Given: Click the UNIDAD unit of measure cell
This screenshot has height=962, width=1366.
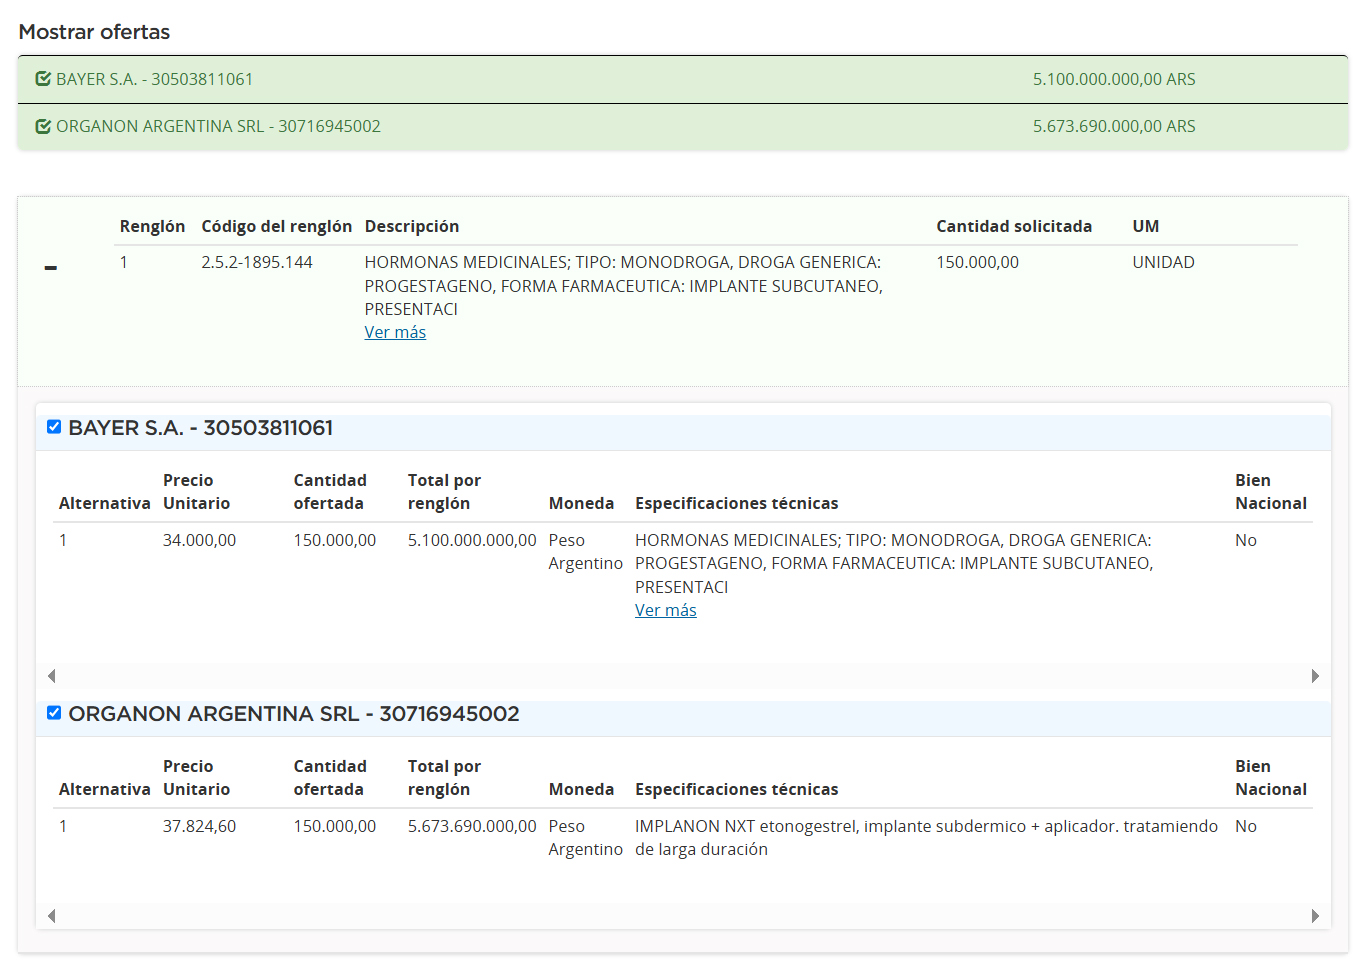Looking at the screenshot, I should pos(1163,262).
